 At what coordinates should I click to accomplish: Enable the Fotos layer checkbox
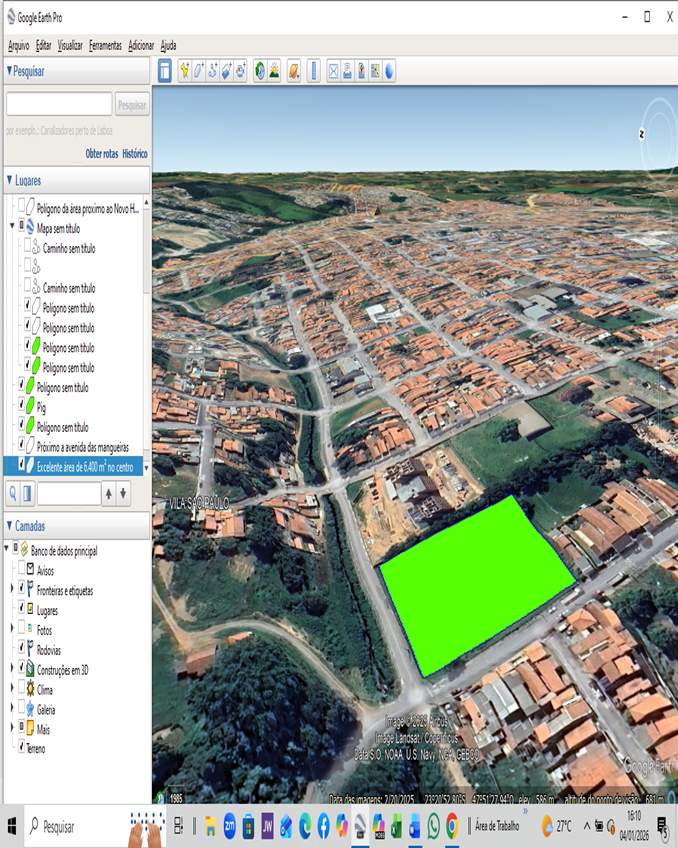coord(22,628)
